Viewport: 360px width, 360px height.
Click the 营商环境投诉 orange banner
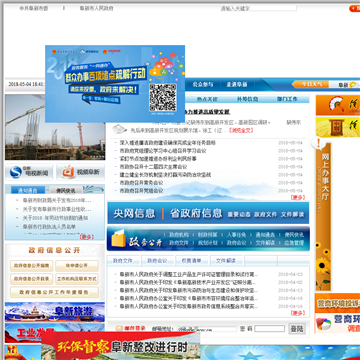(x=337, y=303)
